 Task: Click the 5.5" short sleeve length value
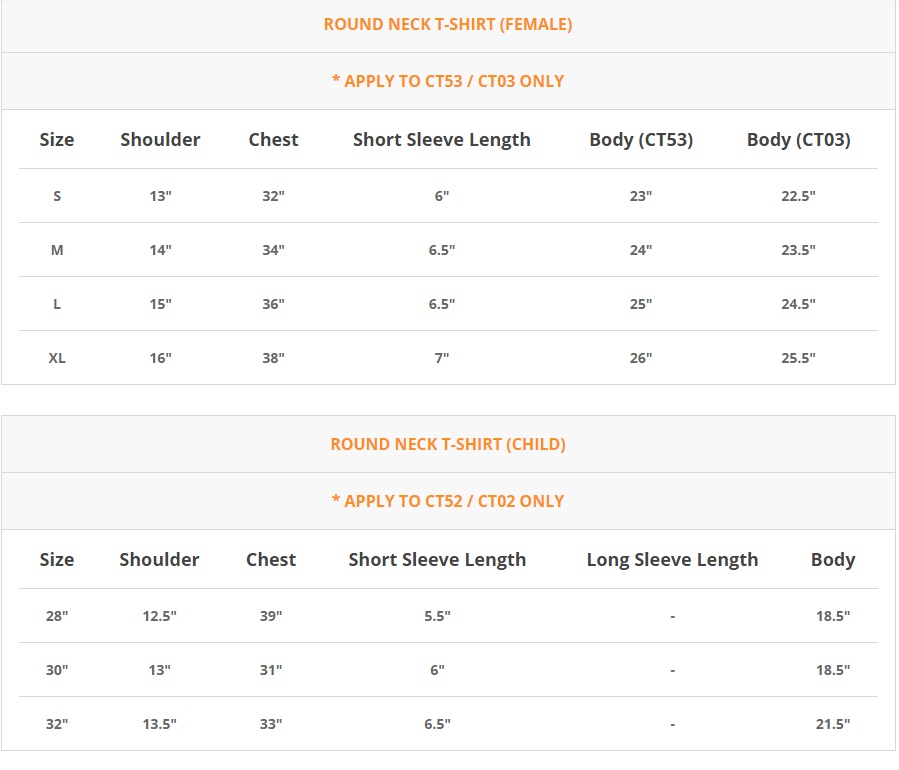pyautogui.click(x=437, y=616)
